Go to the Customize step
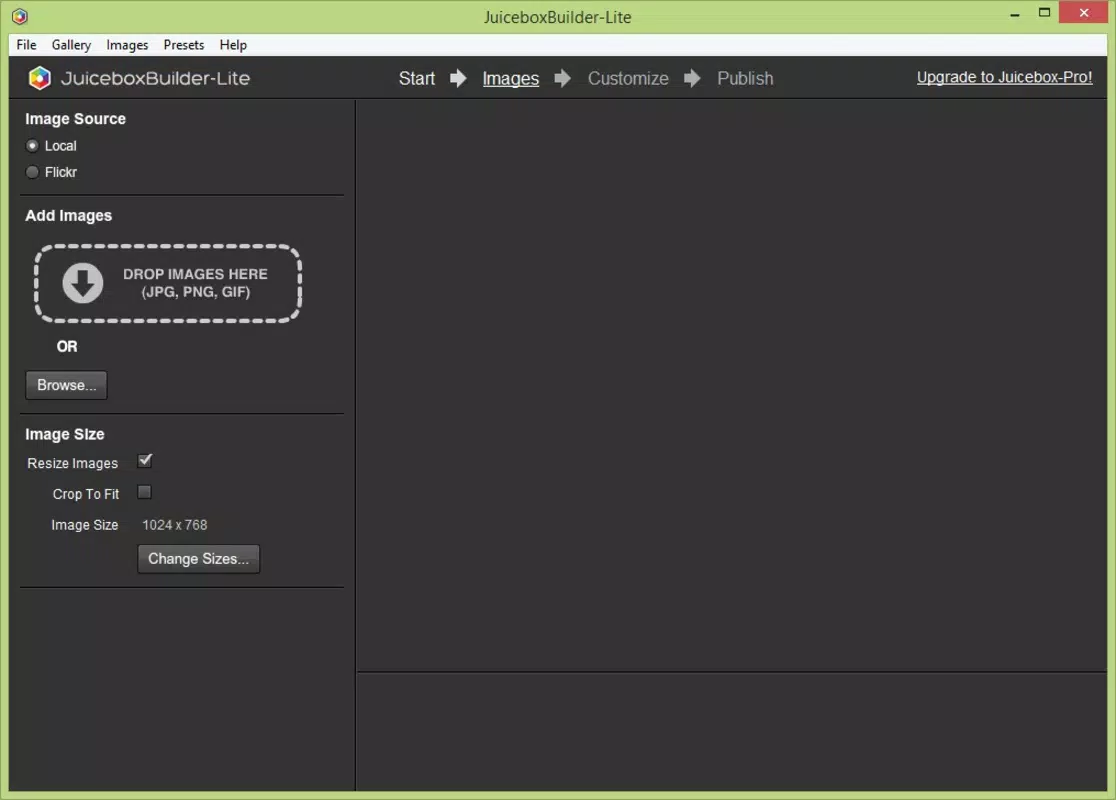This screenshot has height=800, width=1116. [628, 78]
